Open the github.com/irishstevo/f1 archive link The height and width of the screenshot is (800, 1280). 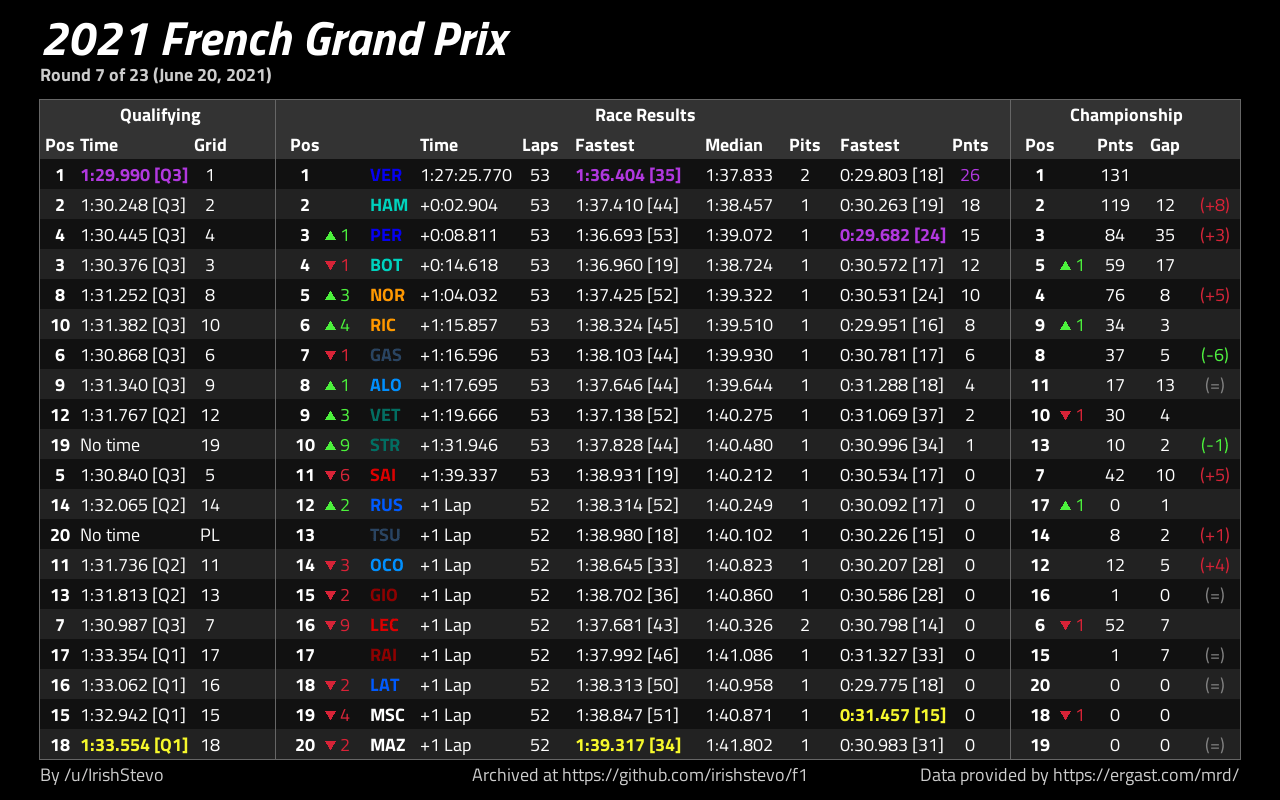click(x=684, y=775)
